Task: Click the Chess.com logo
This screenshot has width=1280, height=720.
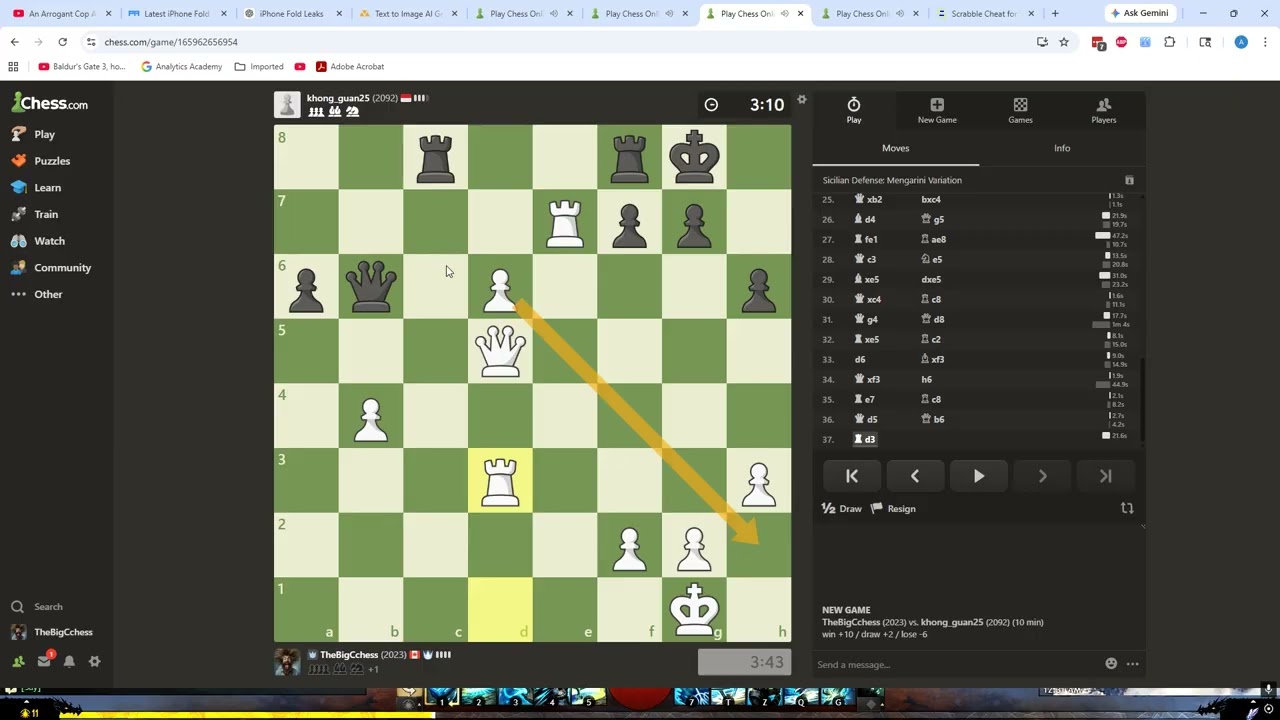Action: [x=50, y=103]
